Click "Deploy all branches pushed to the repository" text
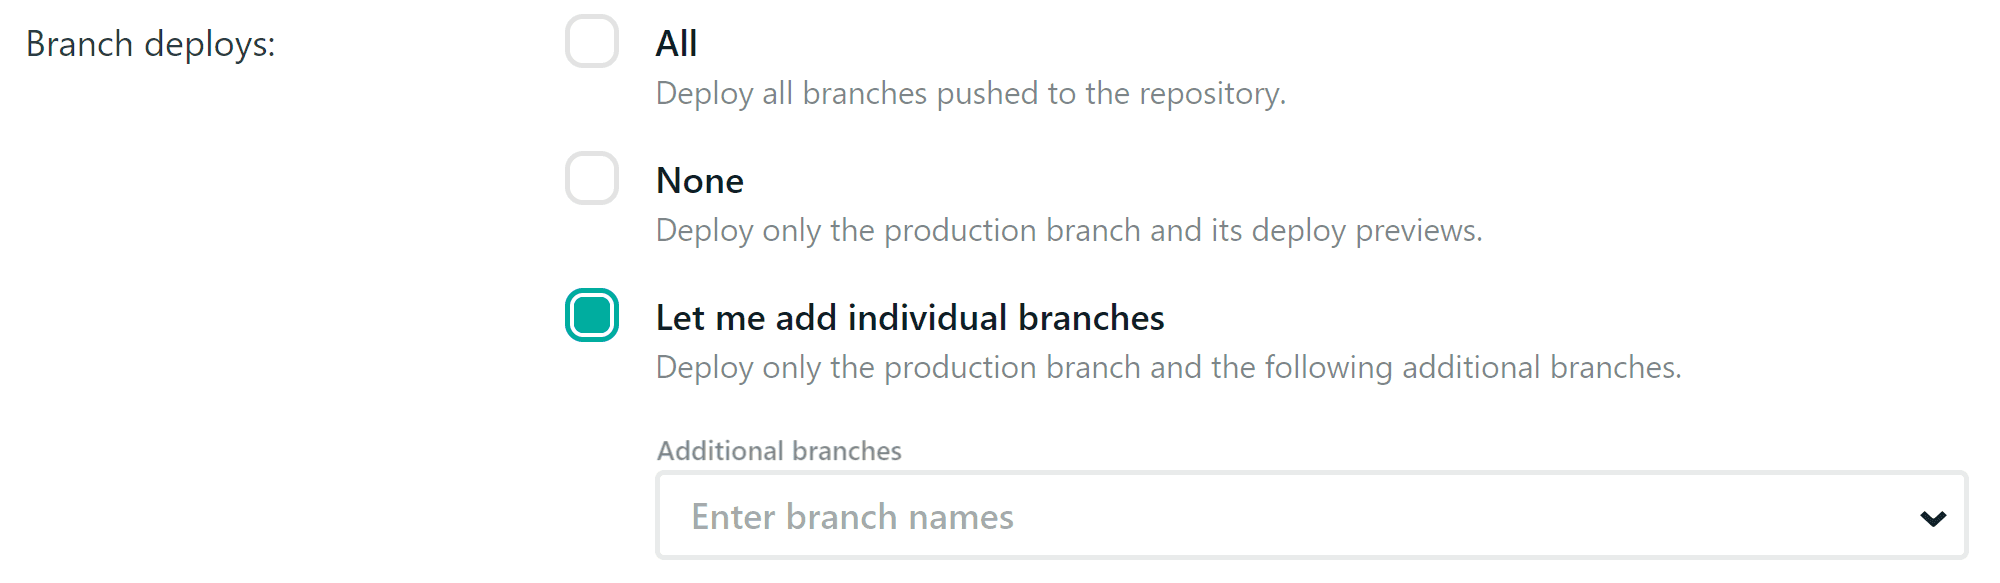The height and width of the screenshot is (583, 2000). click(x=970, y=94)
